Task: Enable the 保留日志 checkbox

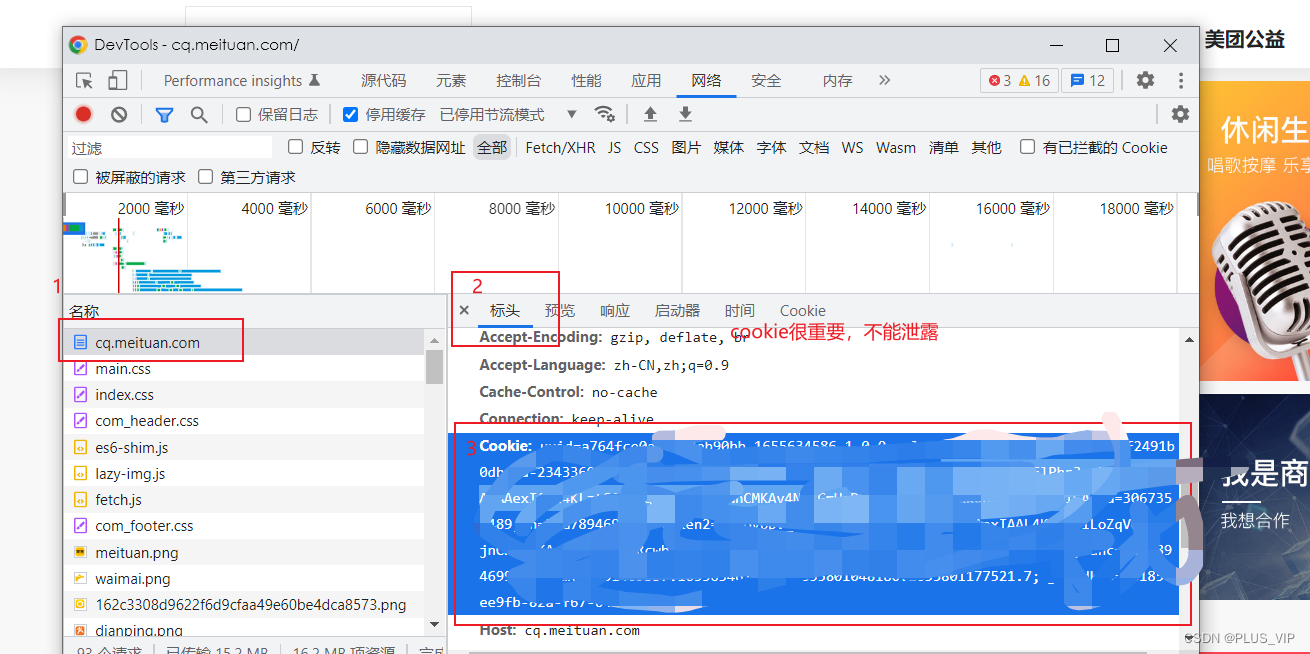Action: coord(243,114)
